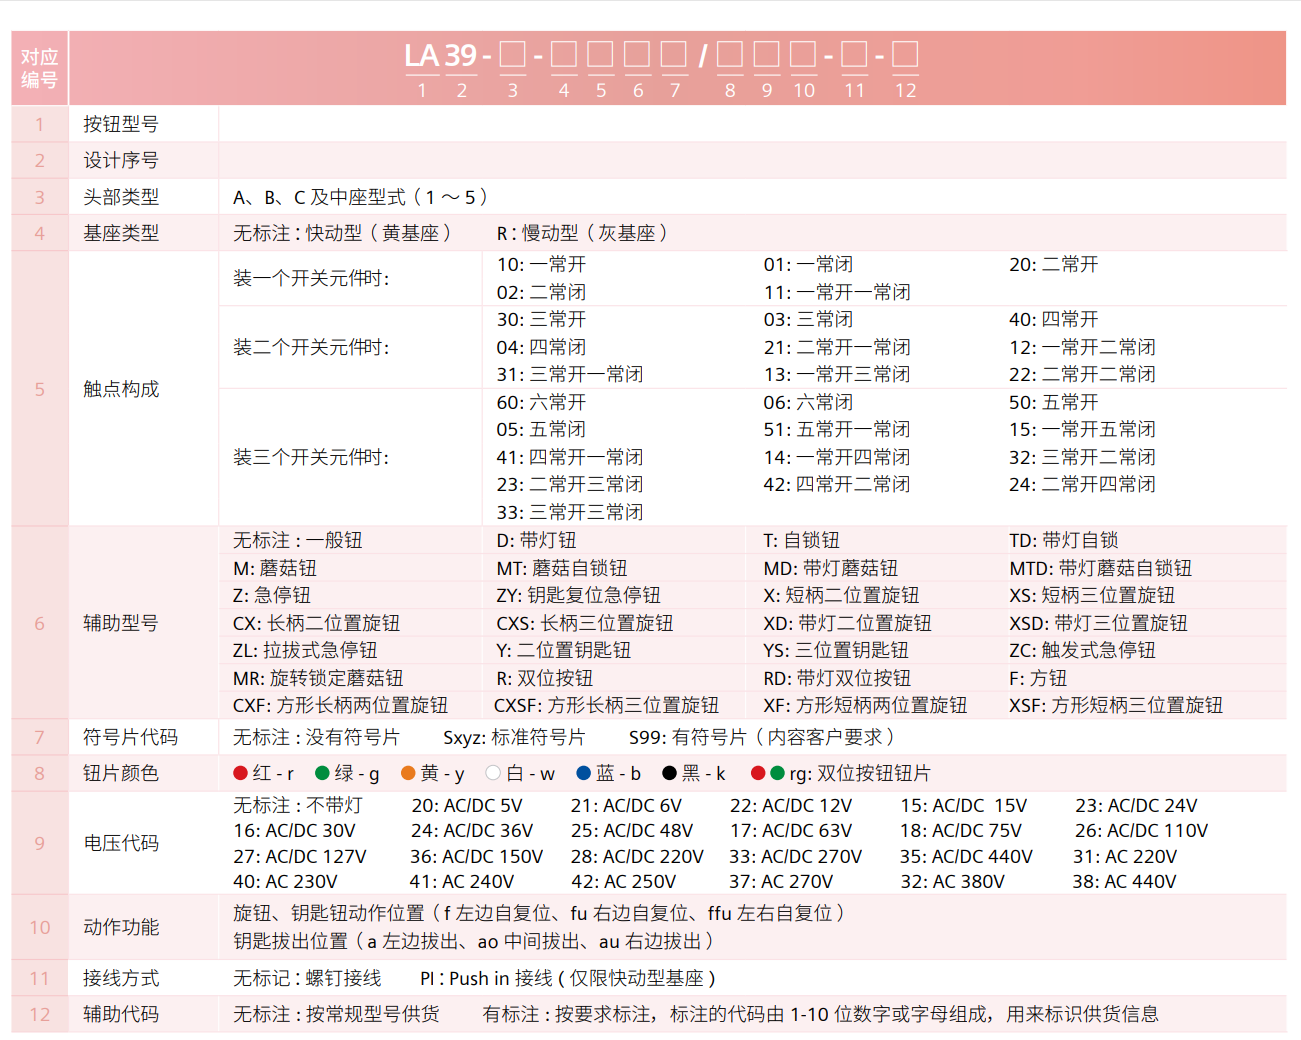Click 'F: 方钮'
The image size is (1301, 1040).
click(1038, 678)
